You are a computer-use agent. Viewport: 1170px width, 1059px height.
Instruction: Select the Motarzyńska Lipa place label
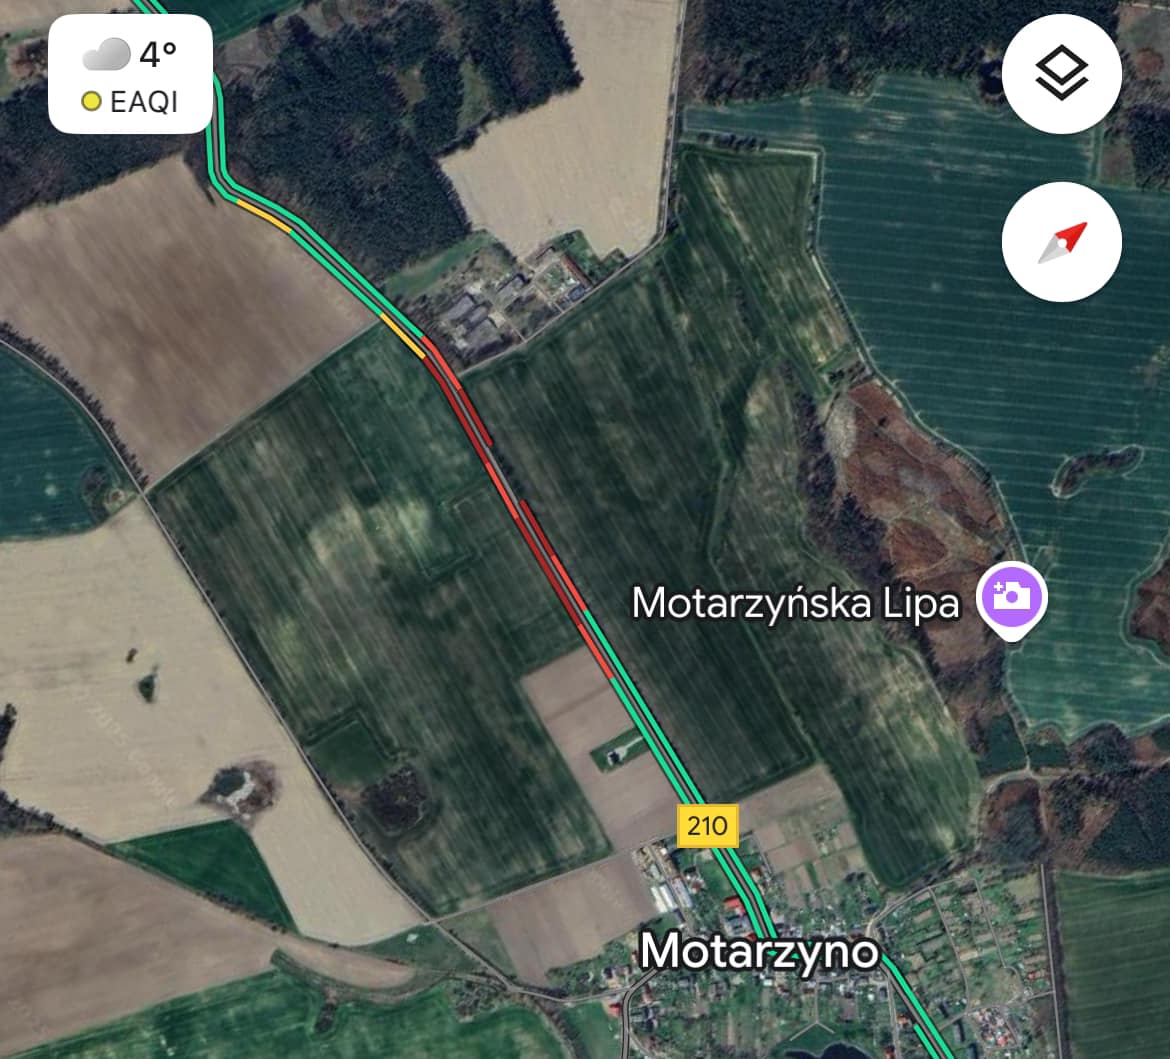pyautogui.click(x=795, y=603)
